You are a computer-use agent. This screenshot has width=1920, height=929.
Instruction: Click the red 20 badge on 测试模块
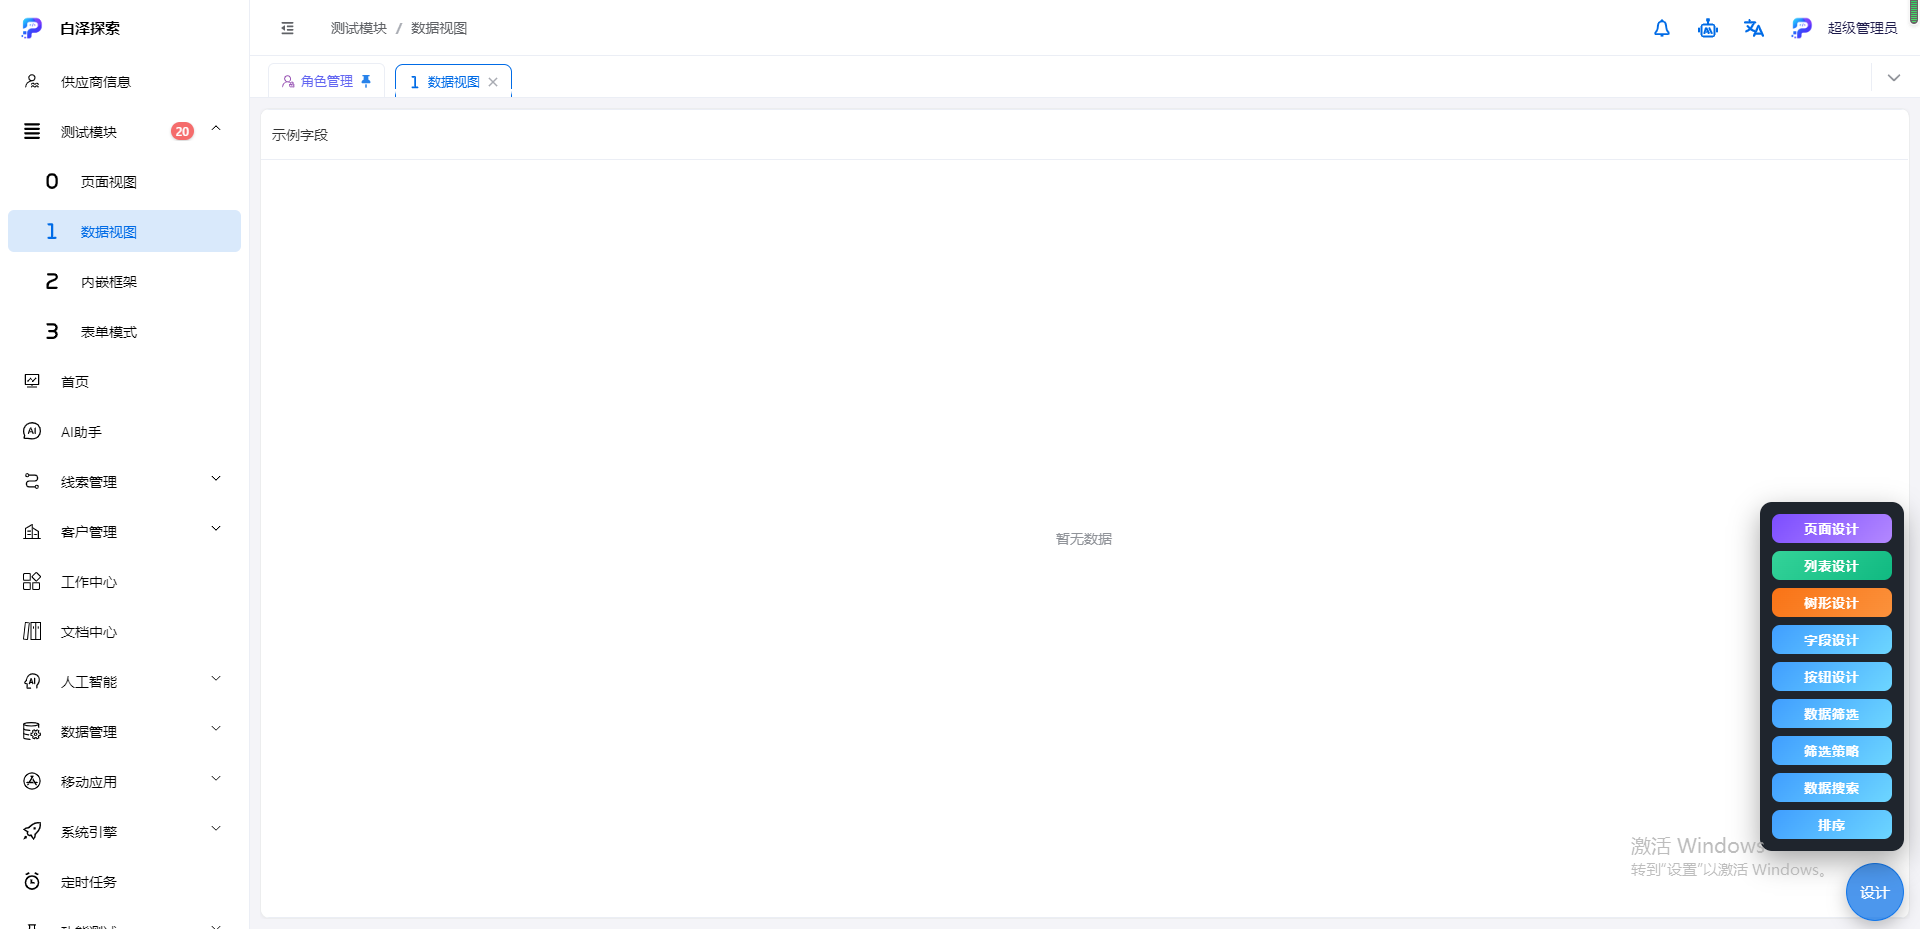click(x=182, y=131)
